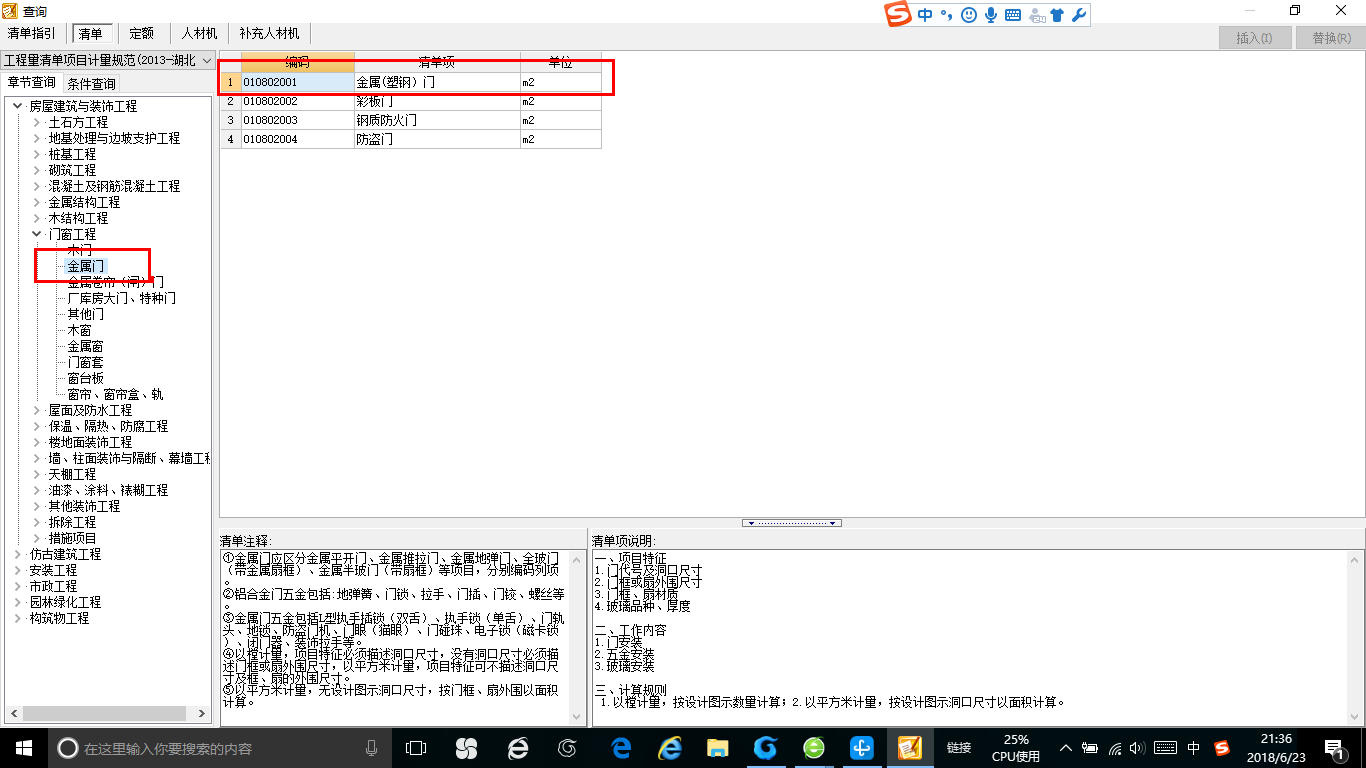Expand the 市政工程 node
Viewport: 1366px width, 768px height.
point(18,586)
